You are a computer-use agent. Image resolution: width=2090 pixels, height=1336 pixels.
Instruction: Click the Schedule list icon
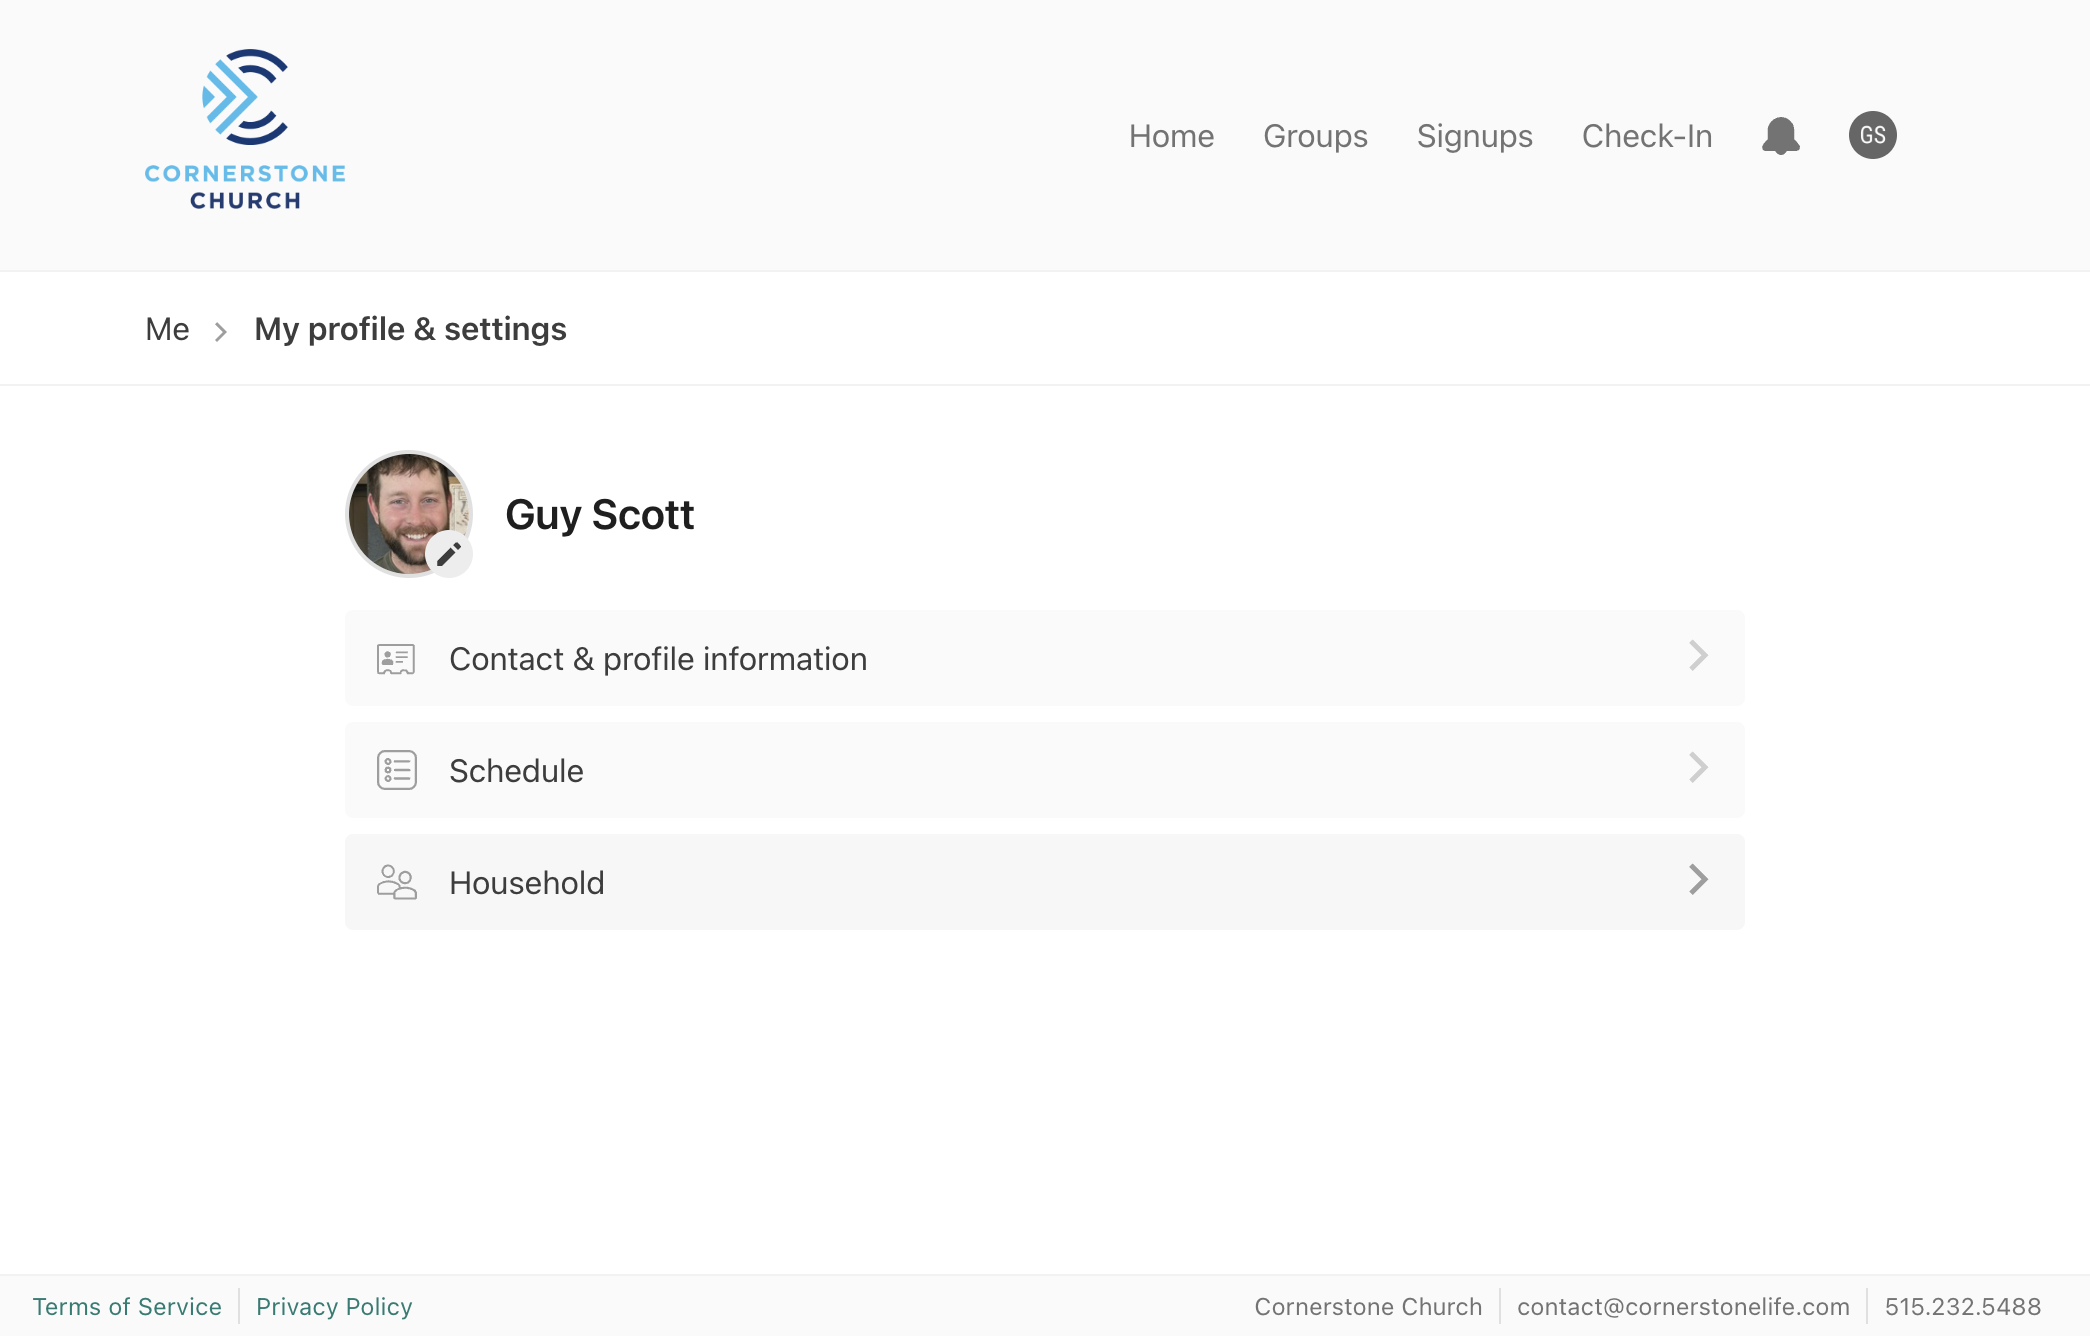pyautogui.click(x=396, y=770)
